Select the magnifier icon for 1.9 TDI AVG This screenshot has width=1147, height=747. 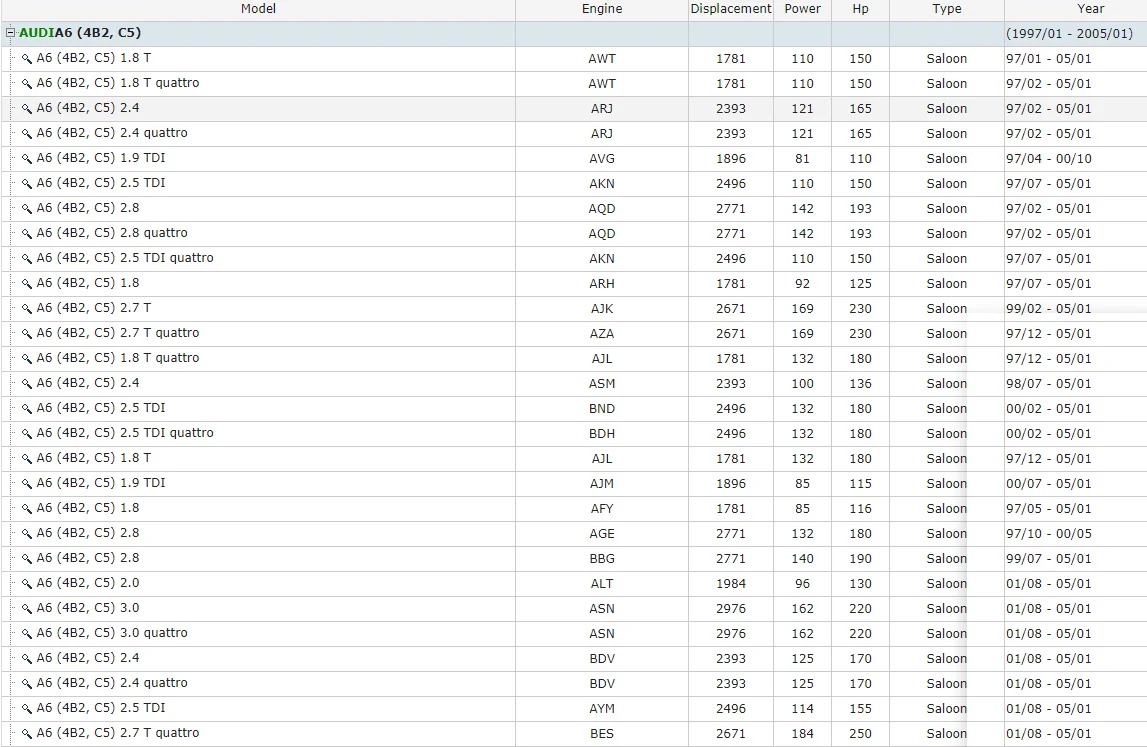26,159
